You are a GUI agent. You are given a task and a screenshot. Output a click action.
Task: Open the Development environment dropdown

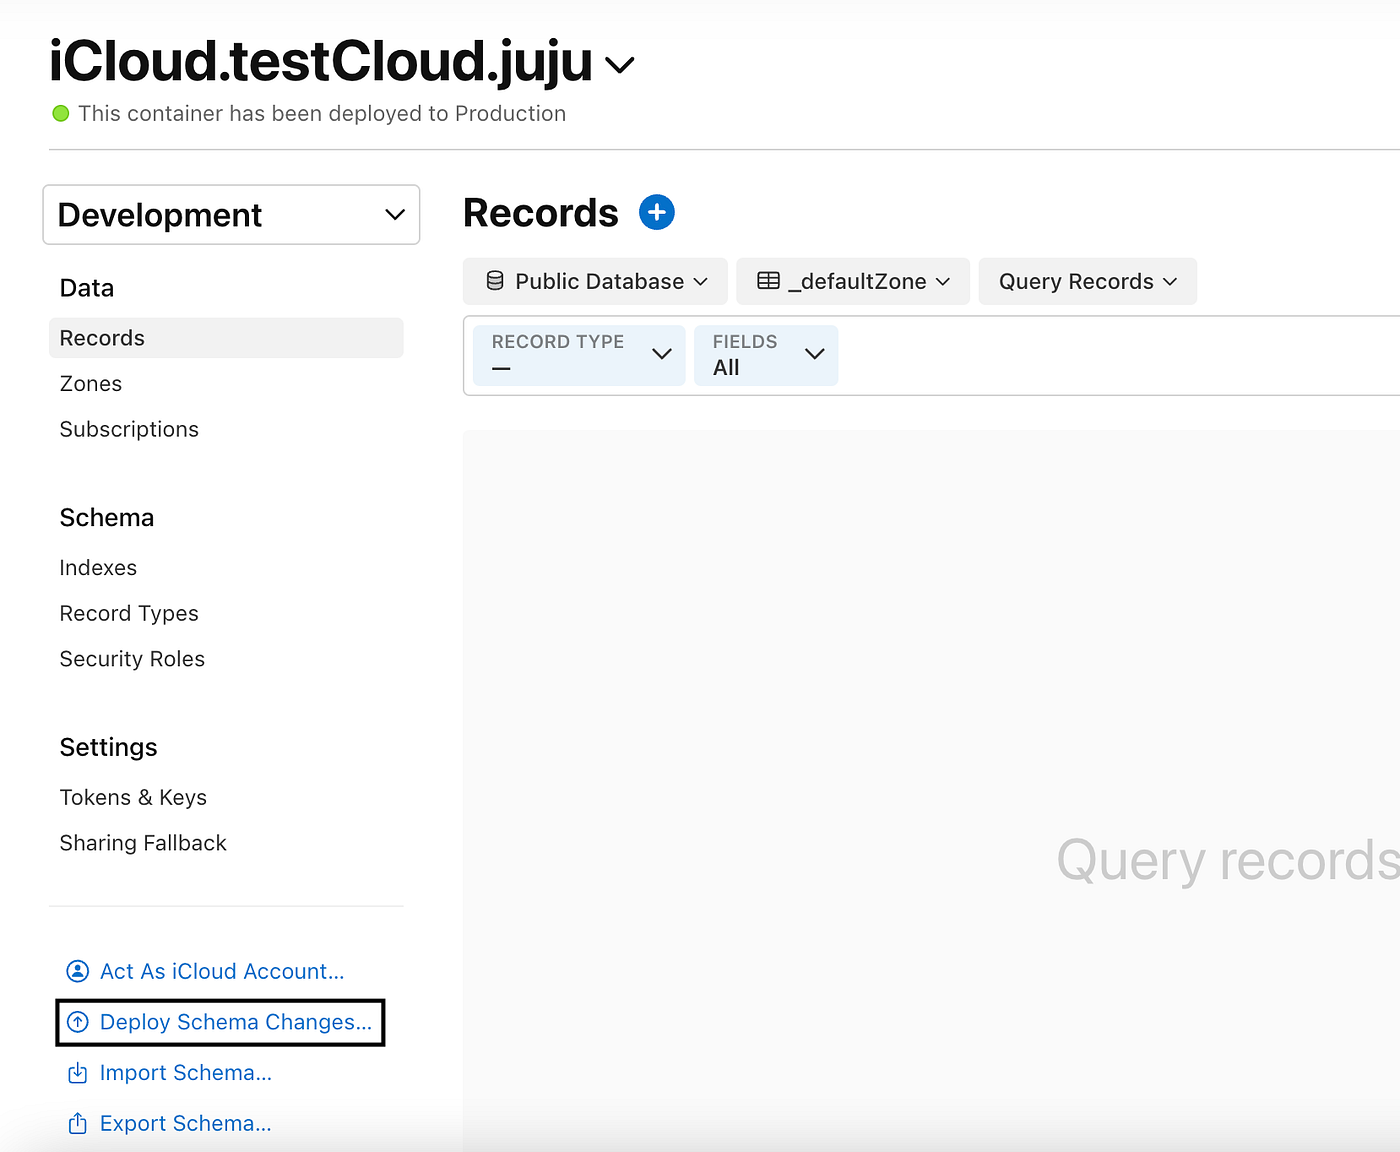[230, 214]
